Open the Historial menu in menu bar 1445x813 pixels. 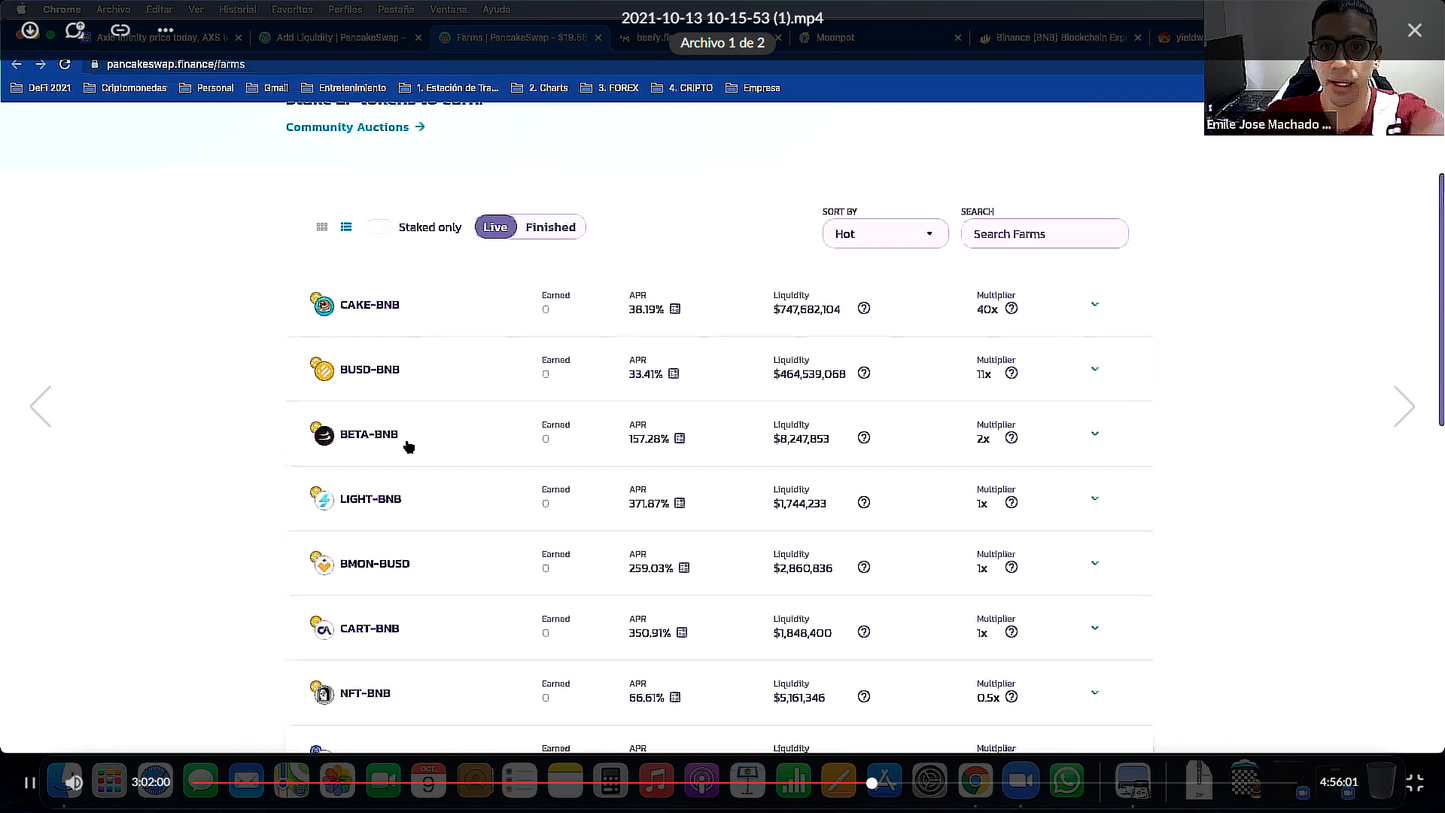coord(237,9)
